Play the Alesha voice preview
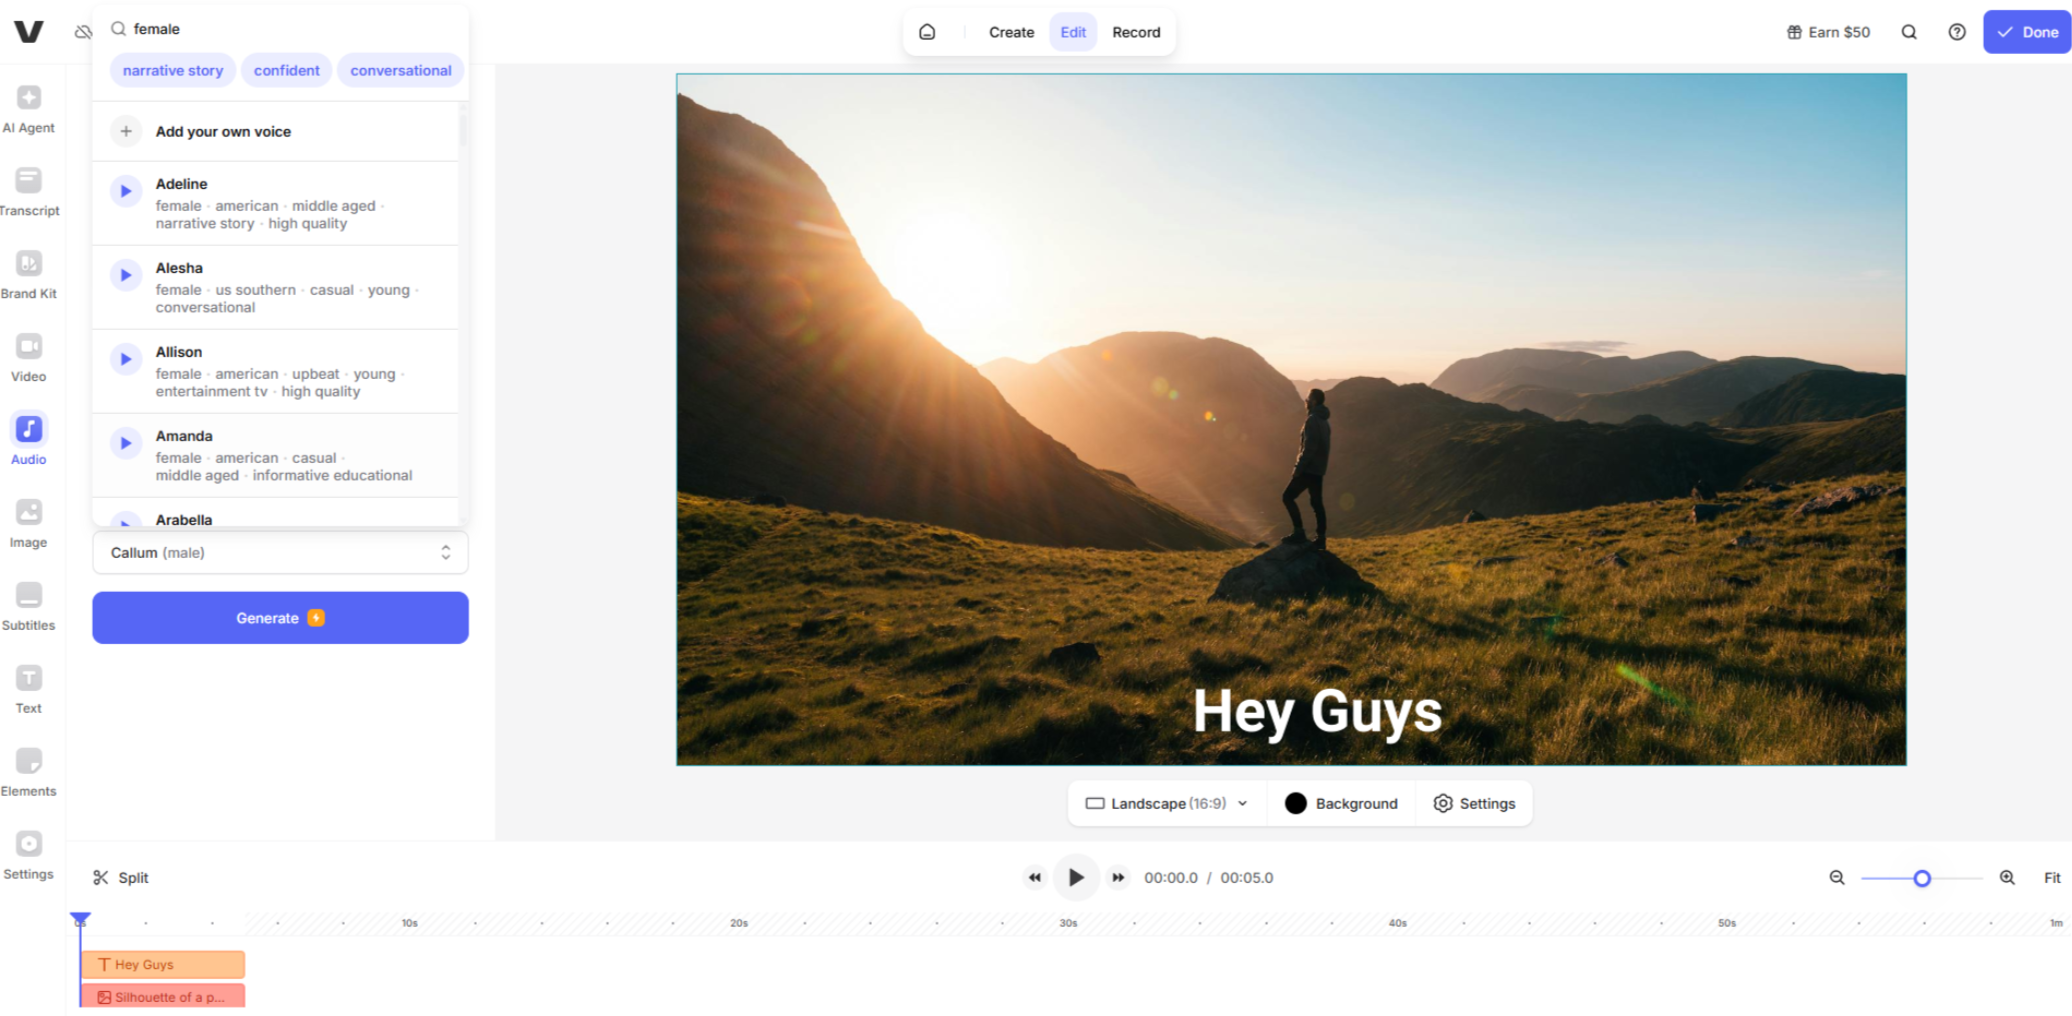2072x1016 pixels. pos(126,275)
